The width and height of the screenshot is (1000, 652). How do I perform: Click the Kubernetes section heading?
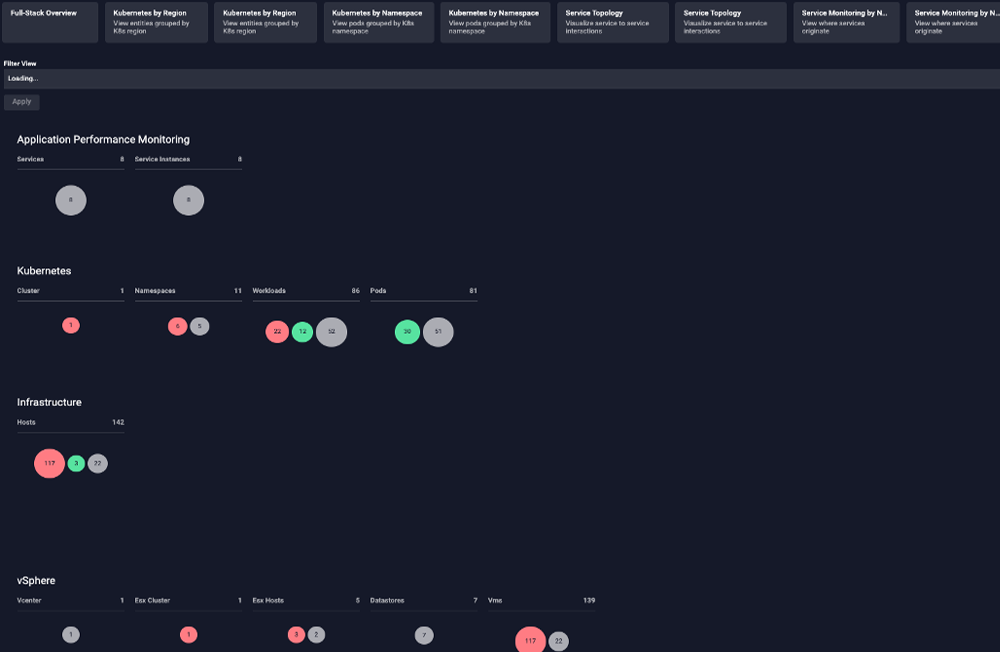44,271
